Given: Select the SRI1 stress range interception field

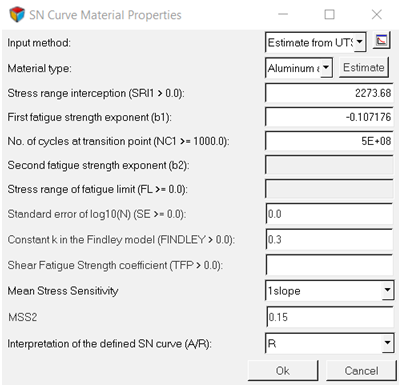Looking at the screenshot, I should 329,93.
